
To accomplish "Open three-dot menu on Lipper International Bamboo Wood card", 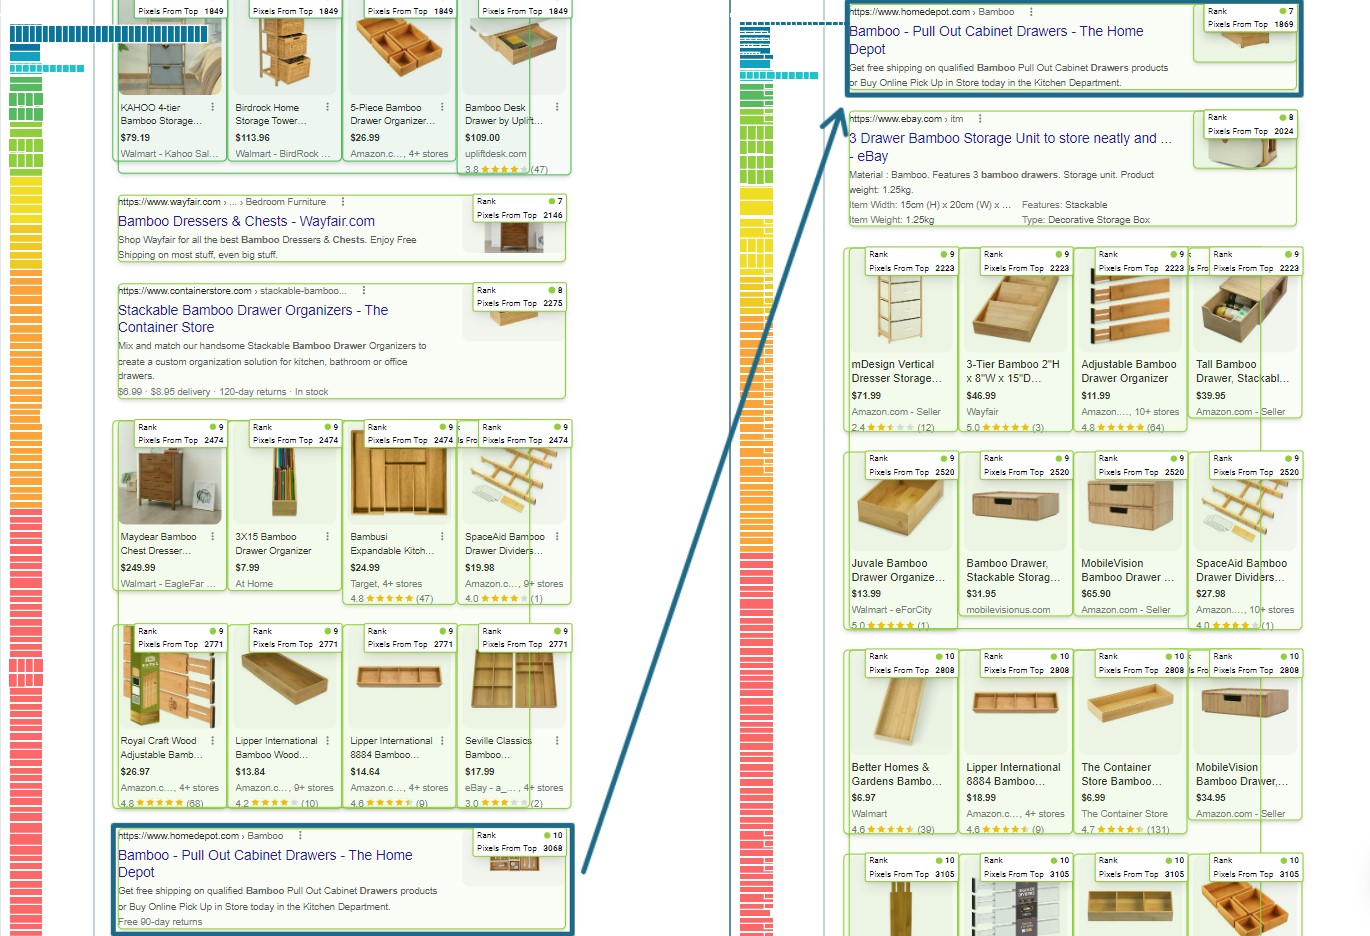I will pos(327,741).
